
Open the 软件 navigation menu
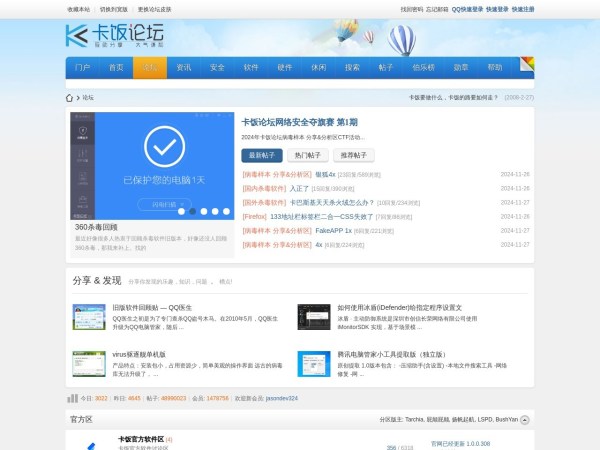click(x=251, y=68)
